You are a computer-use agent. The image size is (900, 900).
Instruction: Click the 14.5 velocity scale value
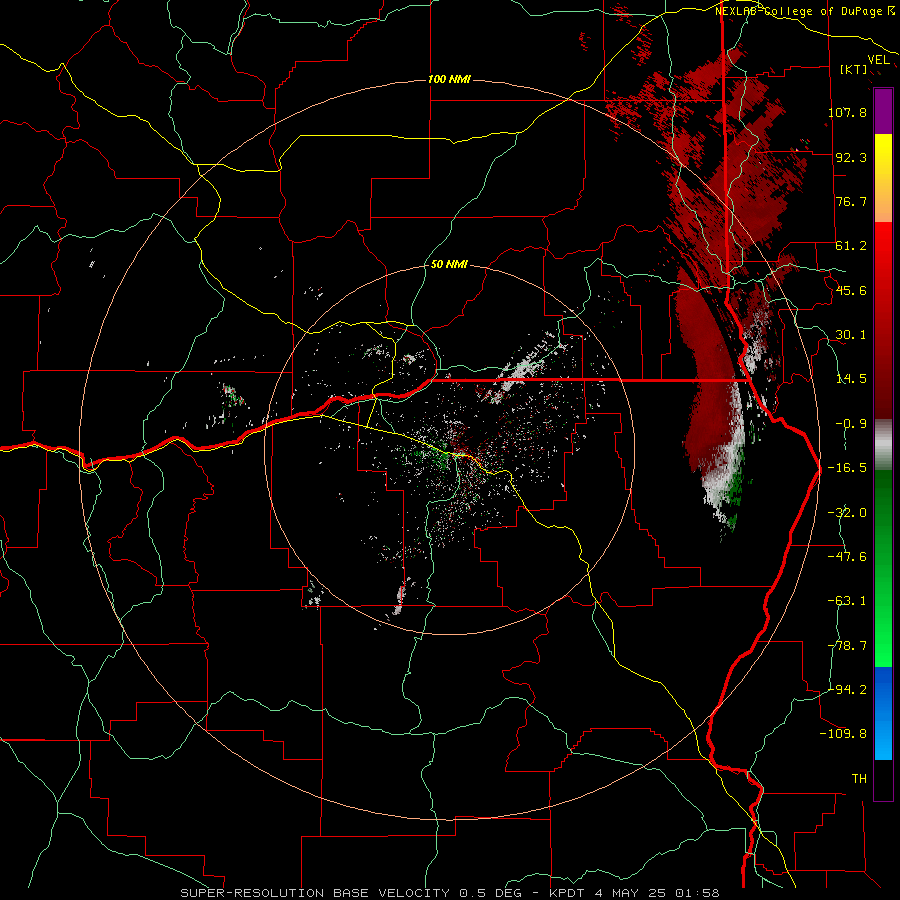pyautogui.click(x=851, y=379)
